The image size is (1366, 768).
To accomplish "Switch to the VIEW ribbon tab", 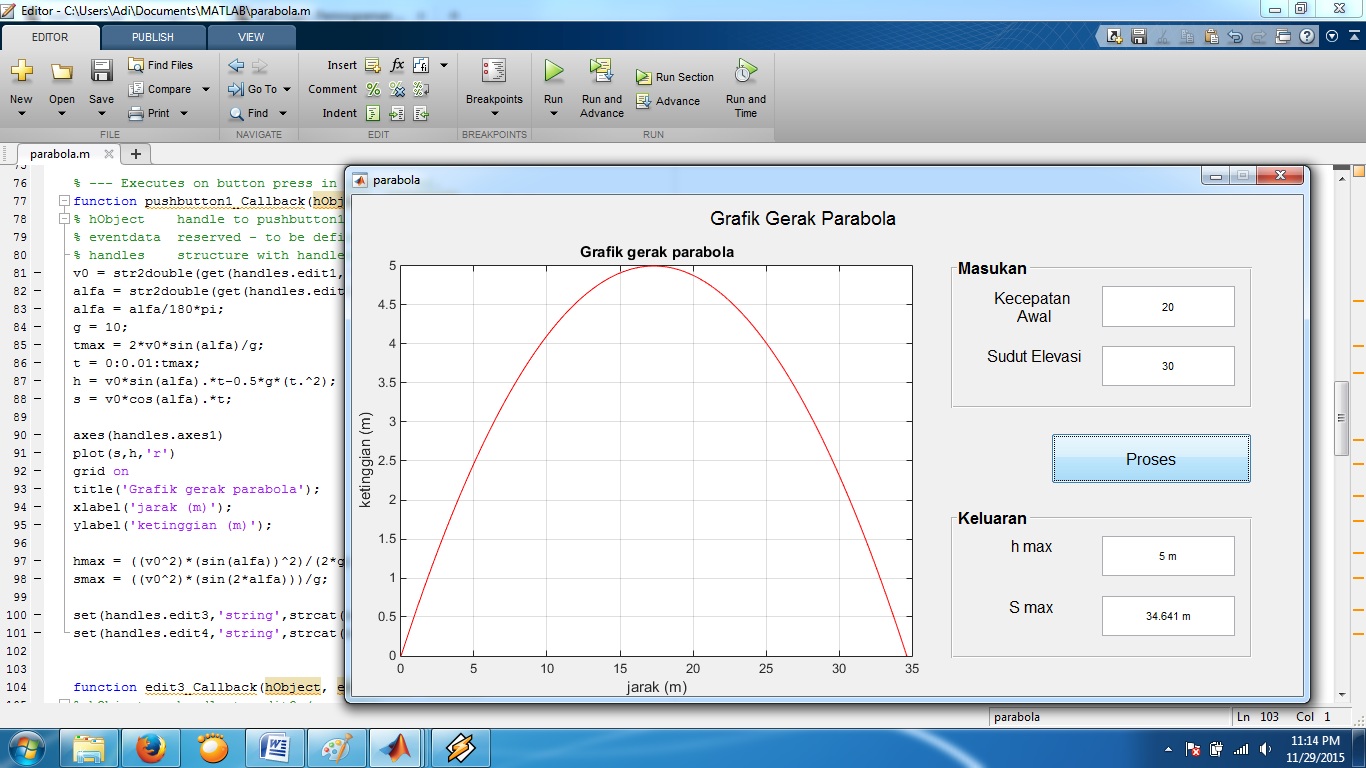I will pyautogui.click(x=251, y=37).
